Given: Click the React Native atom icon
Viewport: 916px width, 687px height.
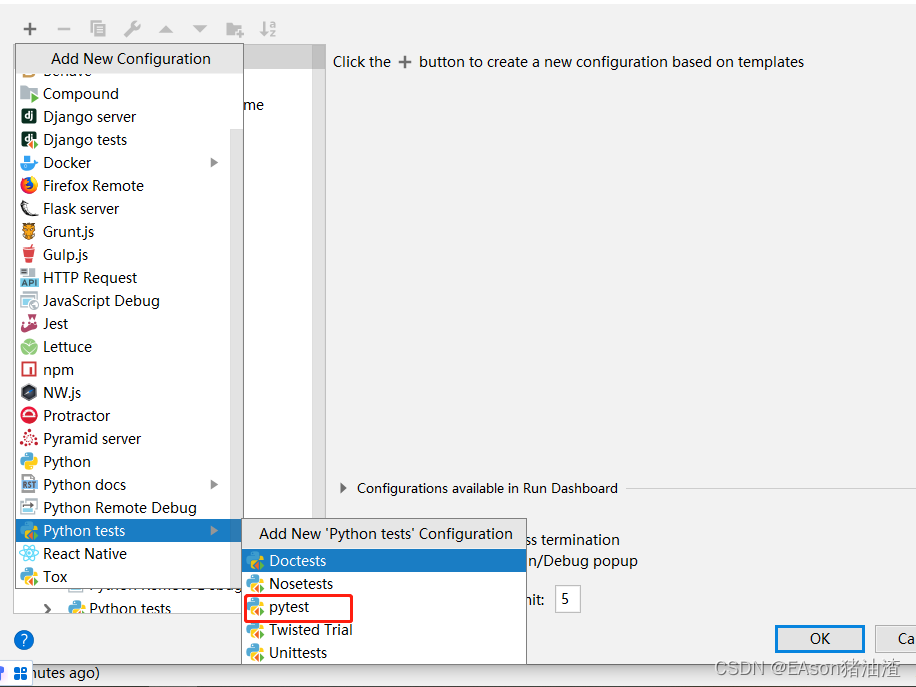Looking at the screenshot, I should [x=29, y=553].
